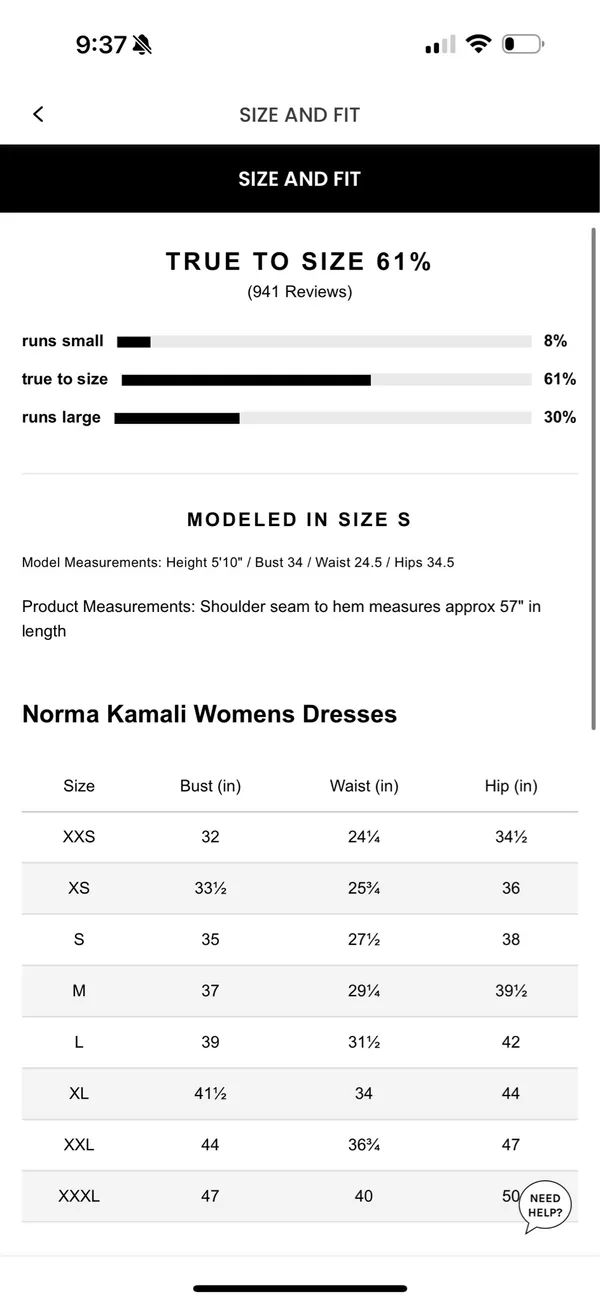Tap the 941 Reviews text
This screenshot has width=600, height=1303.
[x=299, y=292]
